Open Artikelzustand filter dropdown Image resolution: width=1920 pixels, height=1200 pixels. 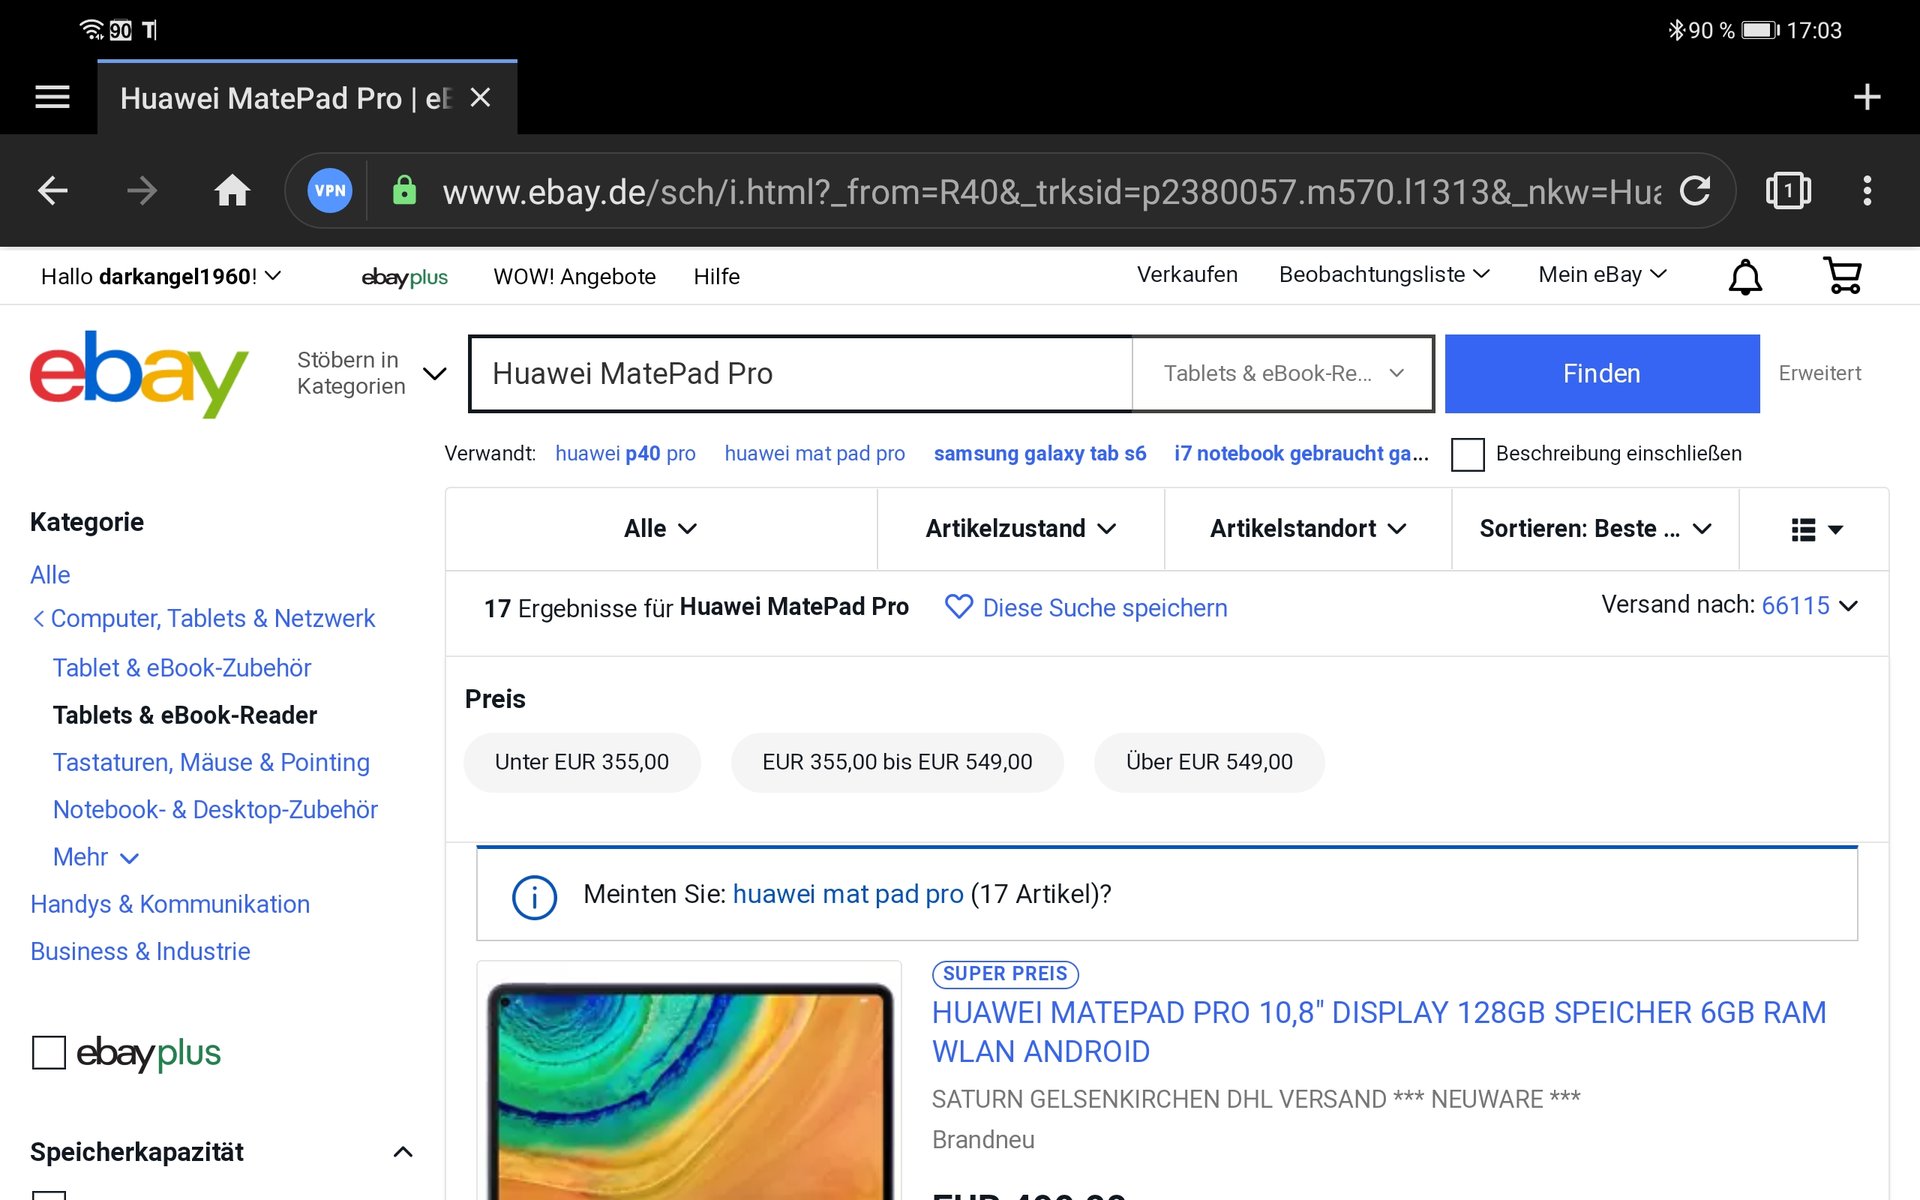[x=1020, y=528]
